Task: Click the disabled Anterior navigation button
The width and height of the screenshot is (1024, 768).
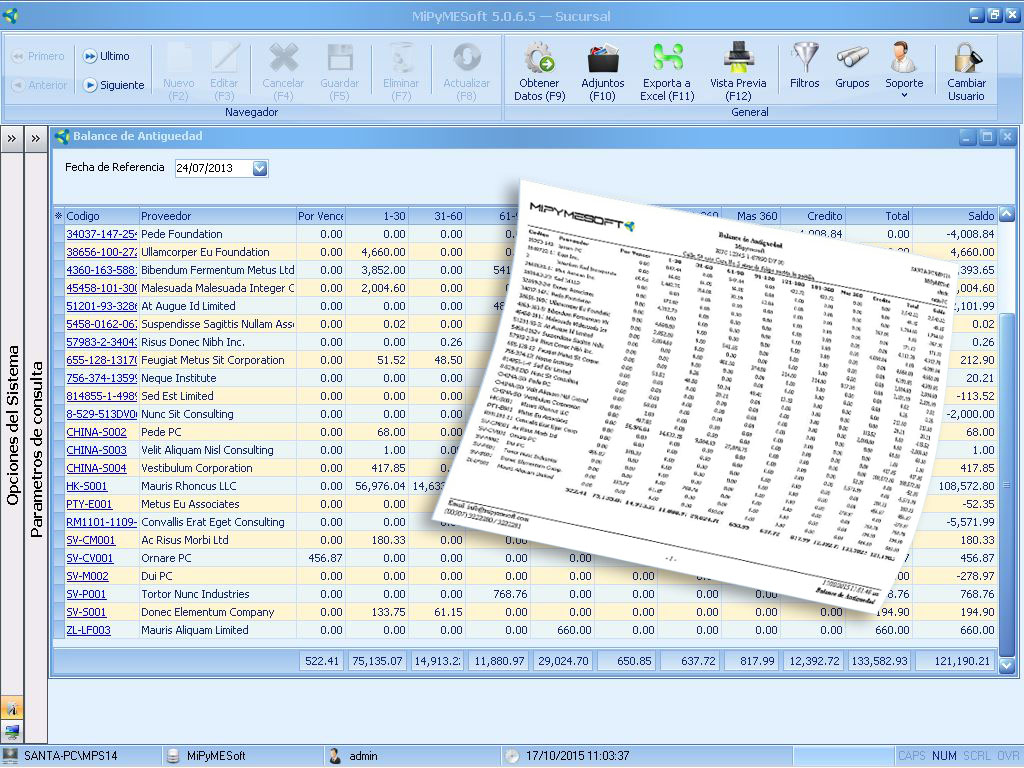Action: [x=39, y=85]
